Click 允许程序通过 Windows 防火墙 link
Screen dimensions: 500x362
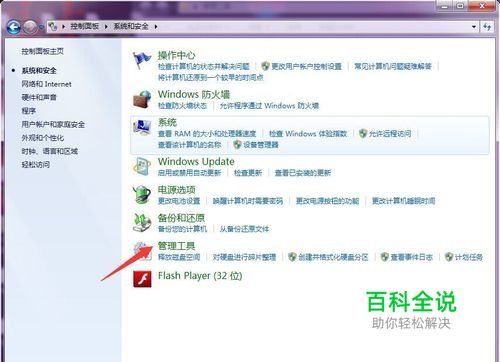(x=269, y=106)
